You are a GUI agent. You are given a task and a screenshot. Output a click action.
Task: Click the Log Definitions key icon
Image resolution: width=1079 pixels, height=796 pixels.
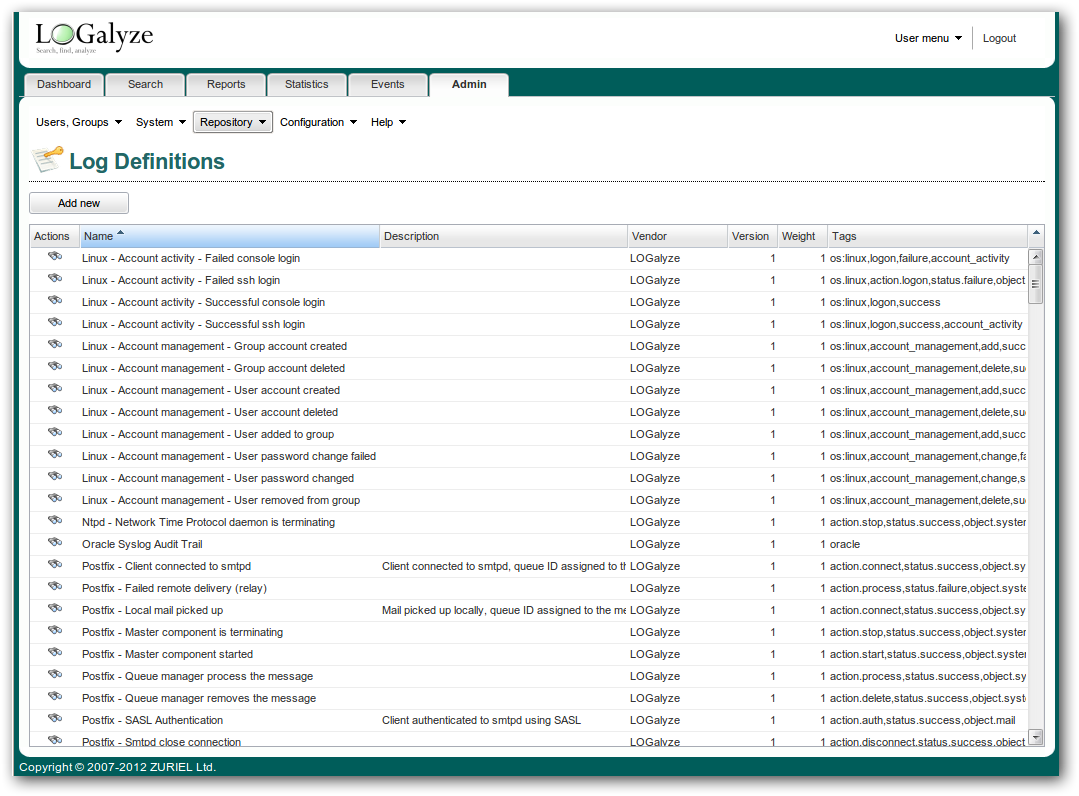pyautogui.click(x=47, y=159)
